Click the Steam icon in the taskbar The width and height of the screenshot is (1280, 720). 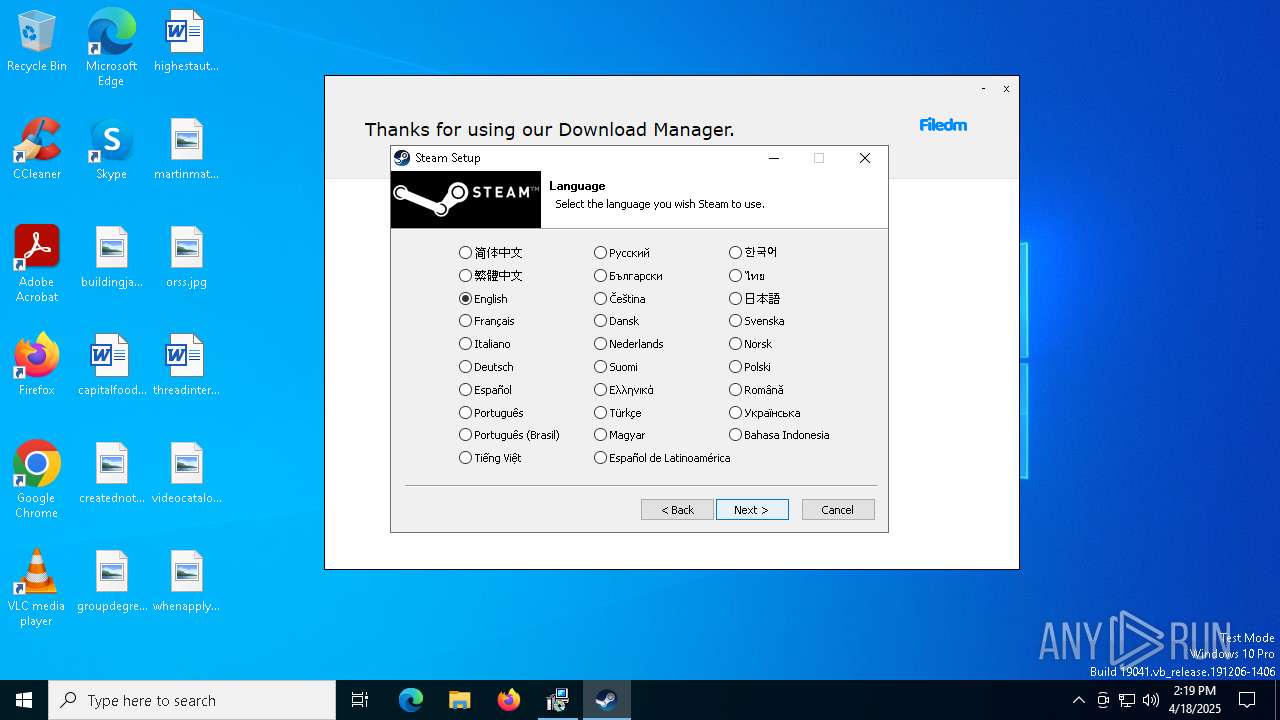[x=606, y=700]
